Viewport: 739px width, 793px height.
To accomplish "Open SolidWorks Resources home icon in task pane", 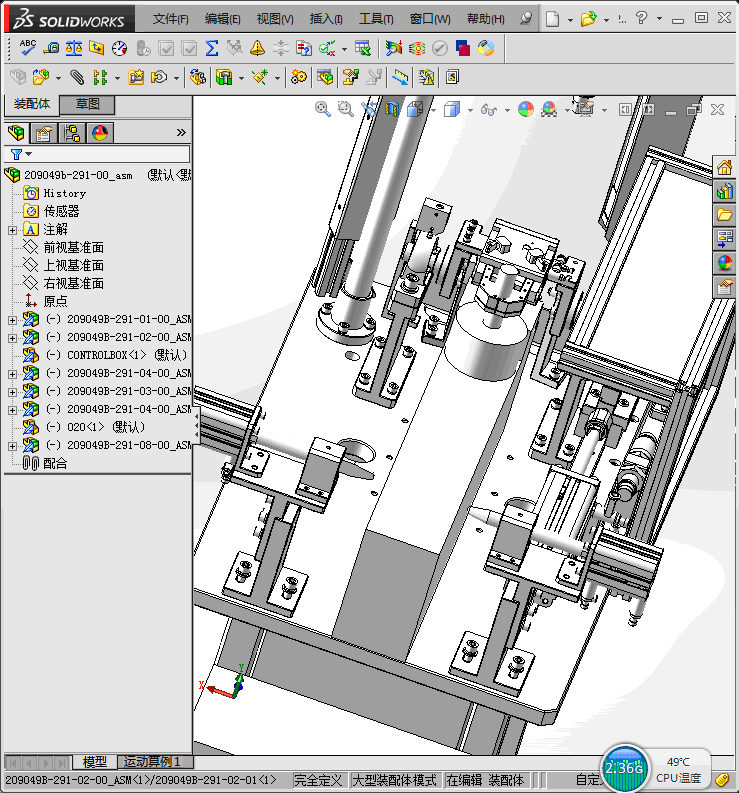I will pos(724,167).
